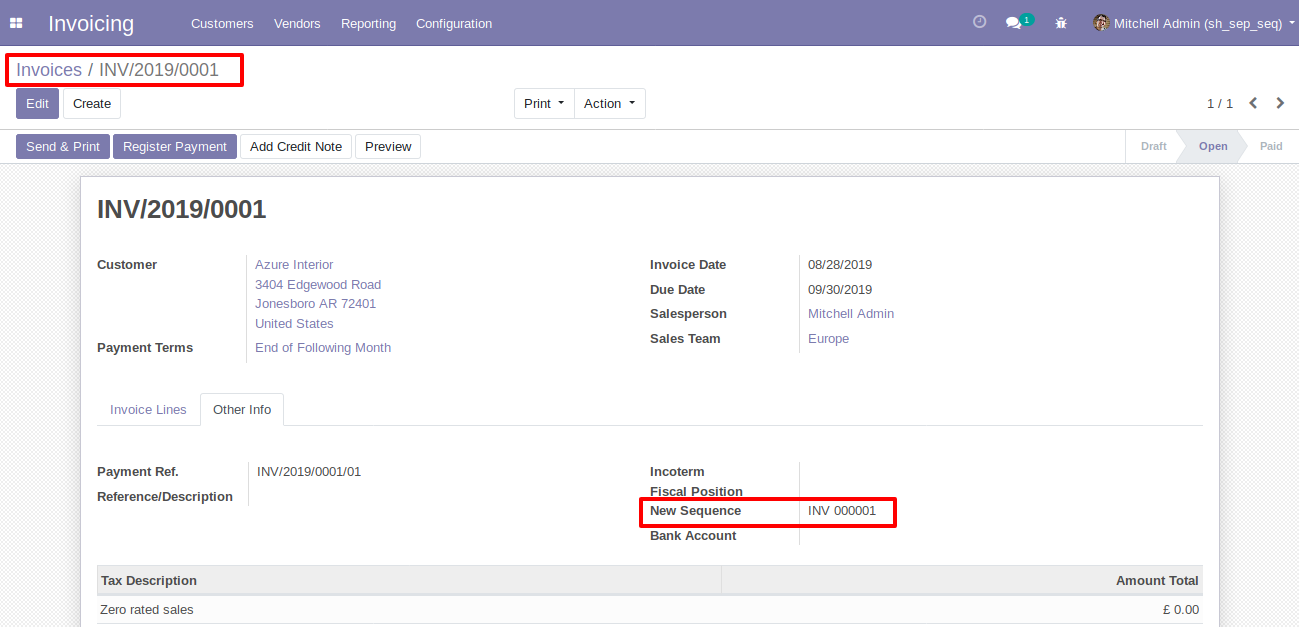Expand the Print dropdown
The height and width of the screenshot is (627, 1299).
click(544, 104)
